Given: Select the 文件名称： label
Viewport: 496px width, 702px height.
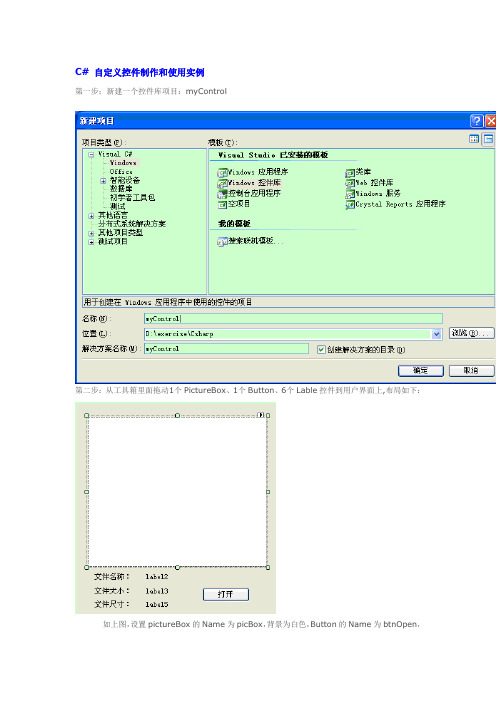Looking at the screenshot, I should (112, 577).
